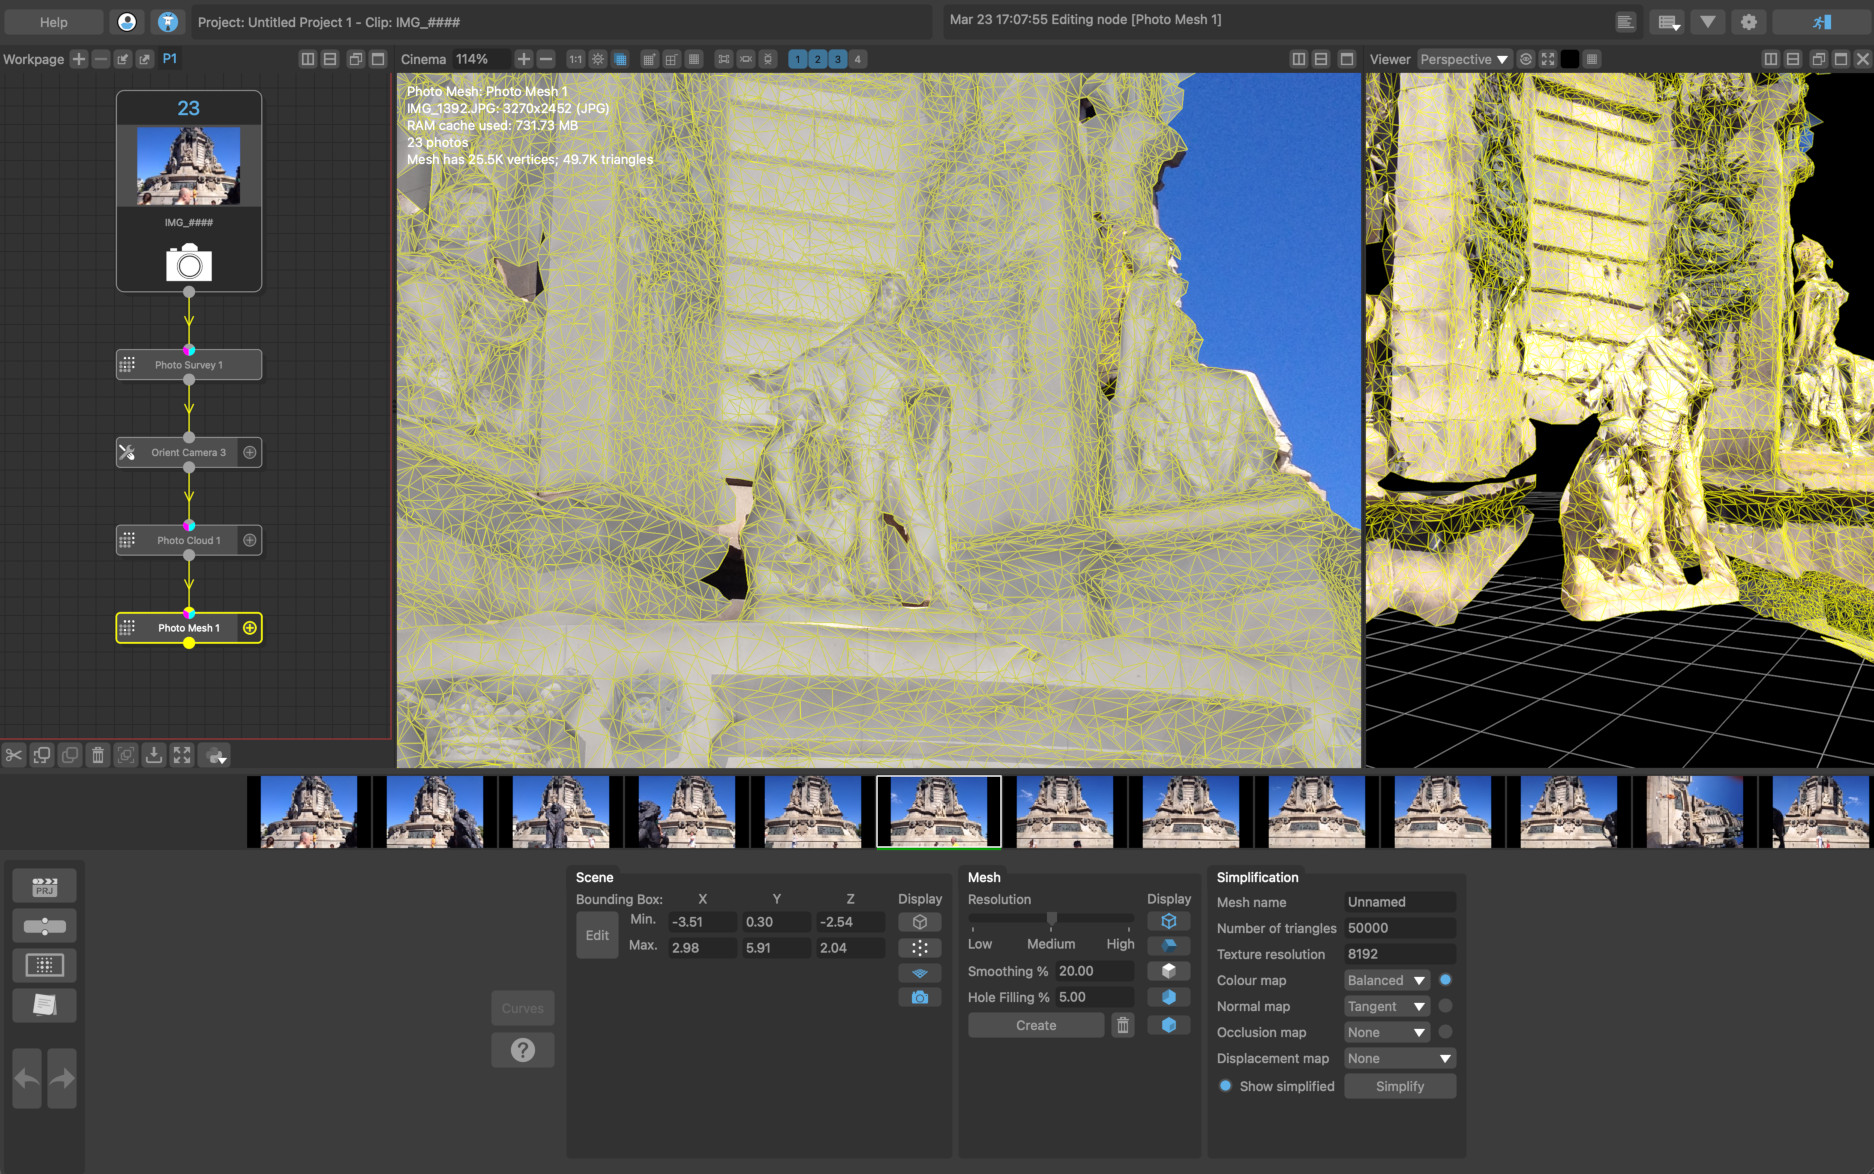Screen dimensions: 1874x1174
Task: Open the notes page button
Action: 44,1005
